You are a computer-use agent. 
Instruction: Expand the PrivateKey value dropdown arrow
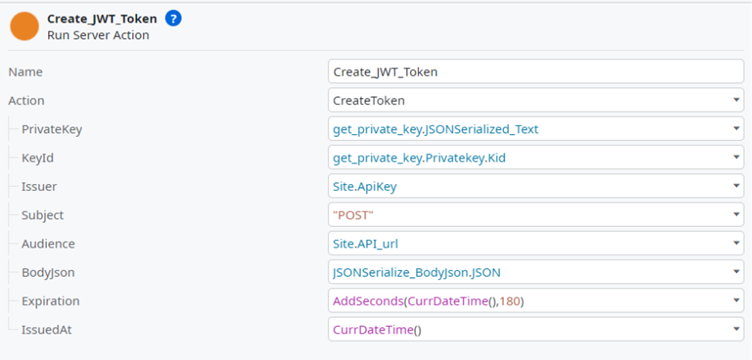tap(736, 129)
